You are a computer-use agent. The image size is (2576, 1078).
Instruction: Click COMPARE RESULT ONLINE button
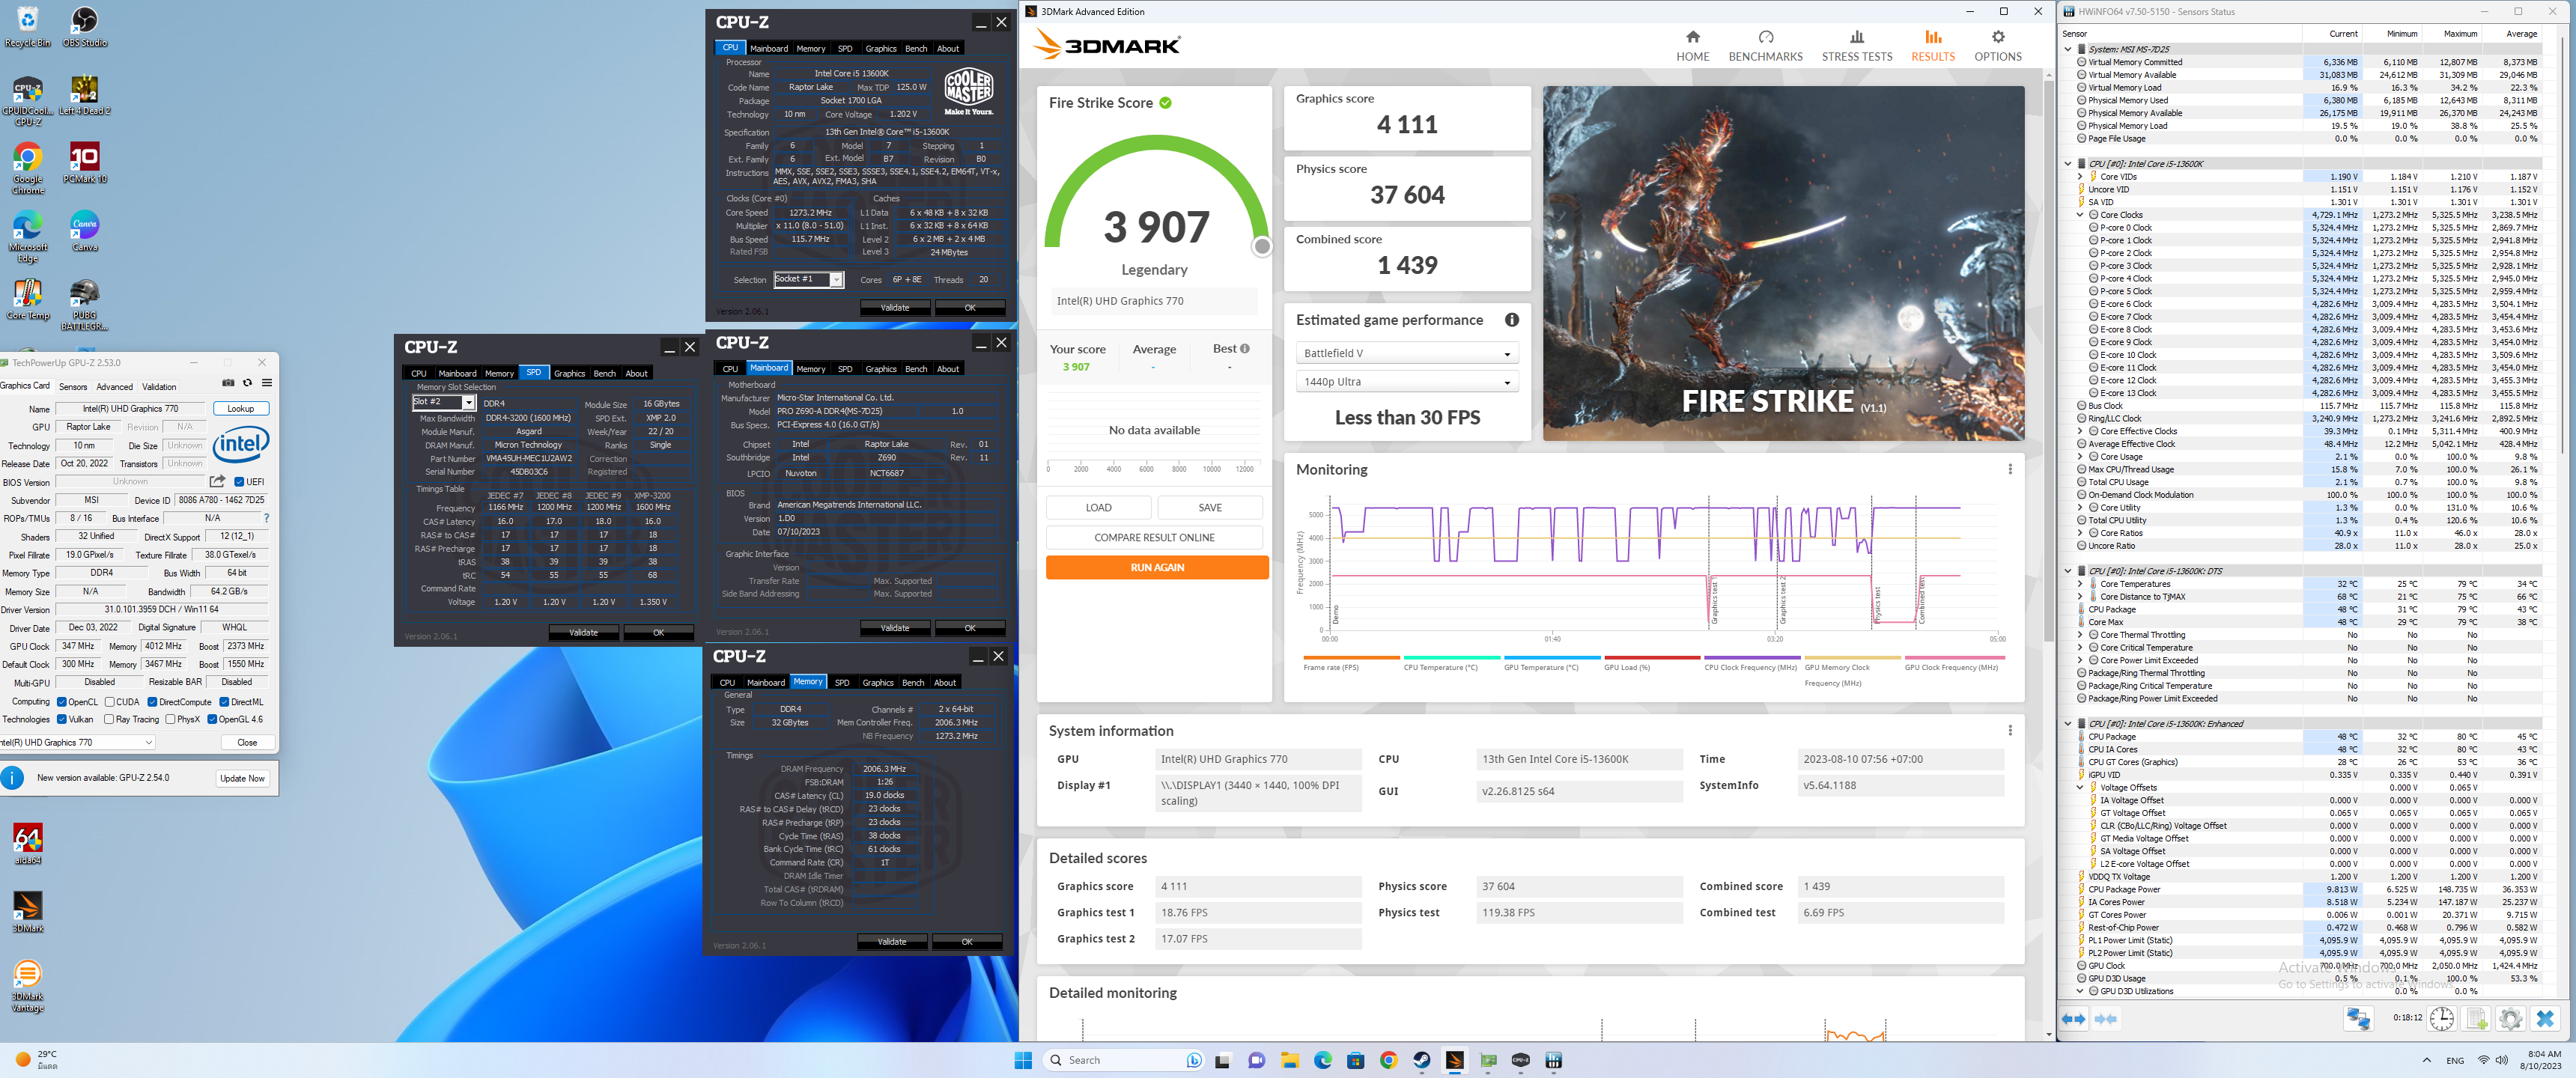(1154, 537)
